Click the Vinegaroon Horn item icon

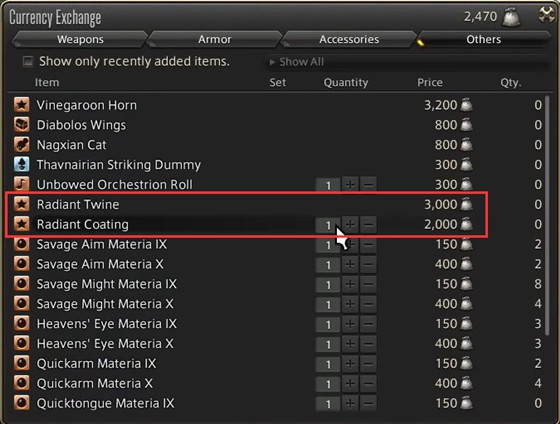[22, 105]
